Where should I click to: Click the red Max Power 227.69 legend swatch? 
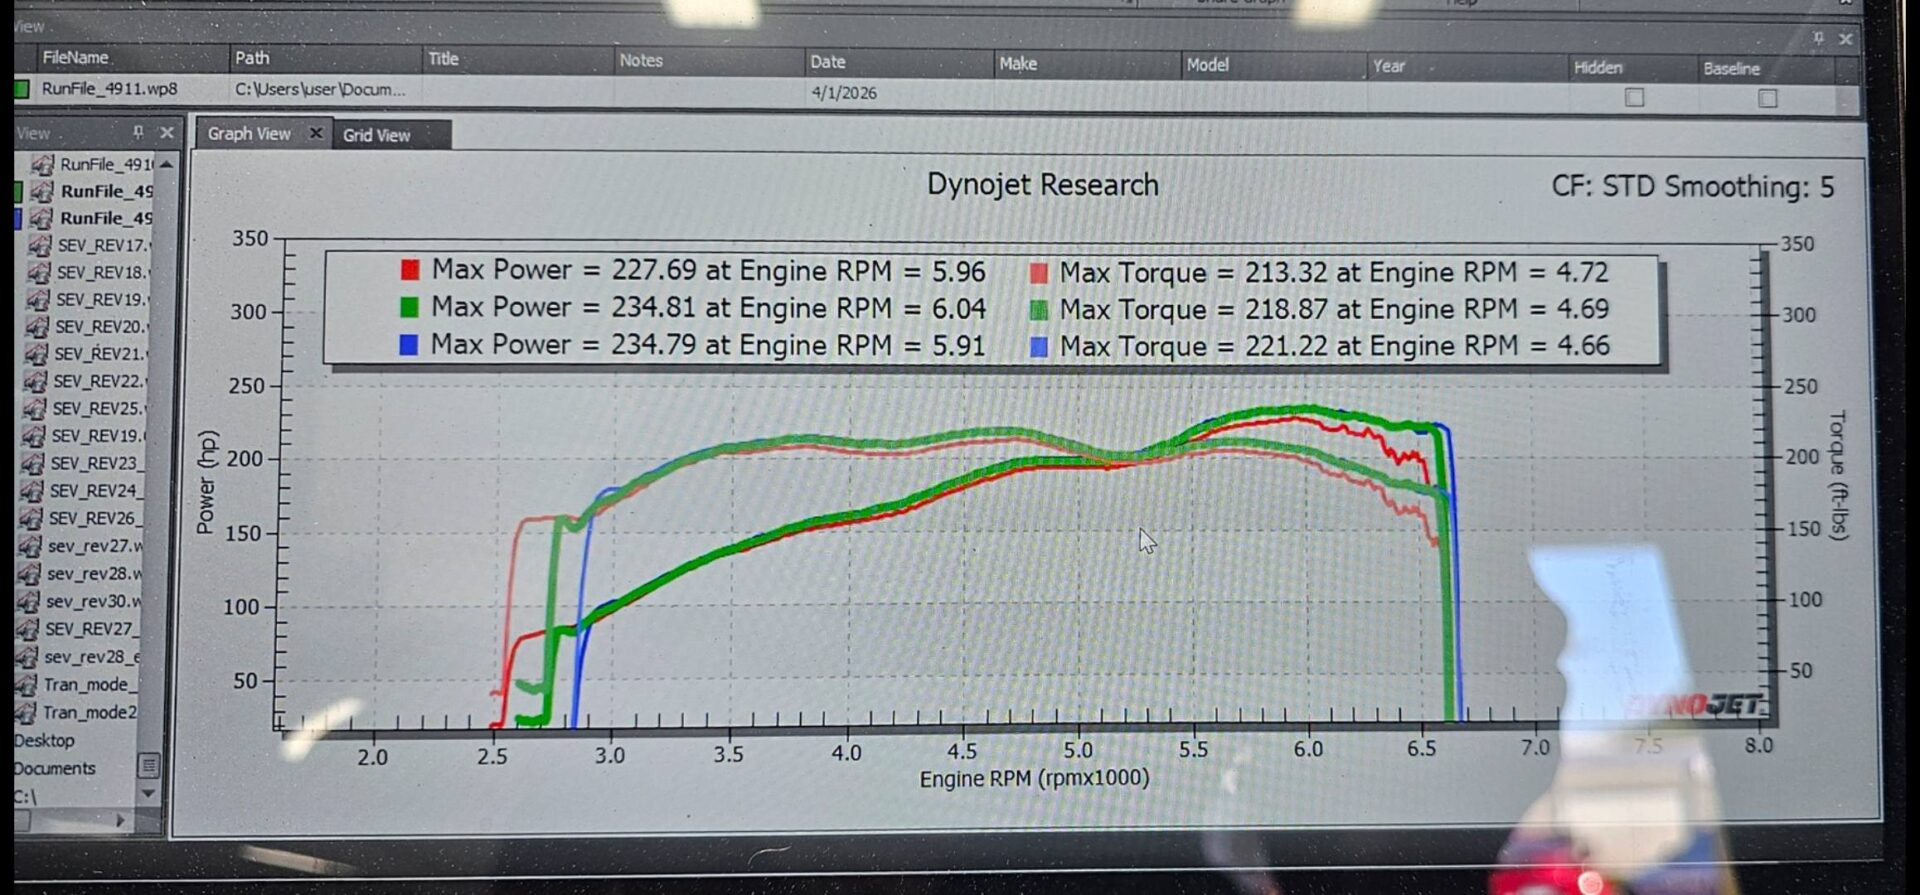click(410, 269)
